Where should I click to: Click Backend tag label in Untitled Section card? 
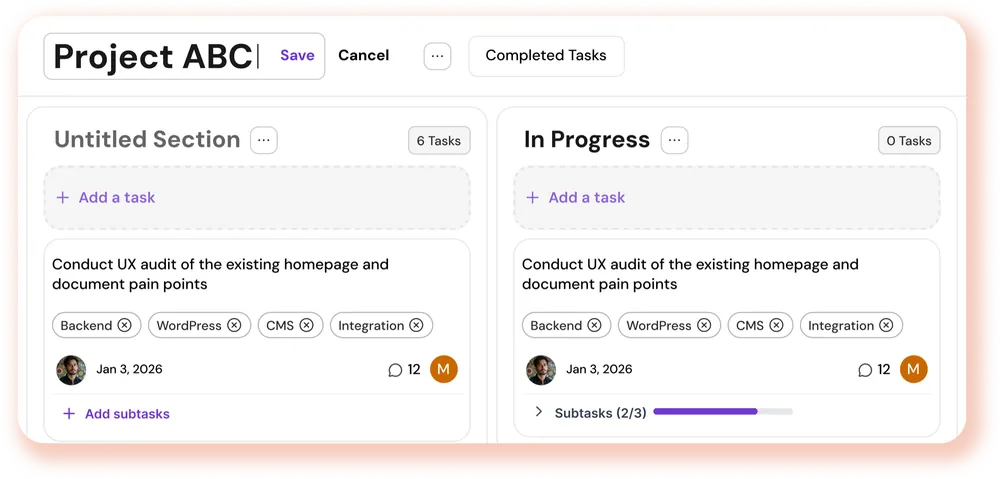[86, 325]
